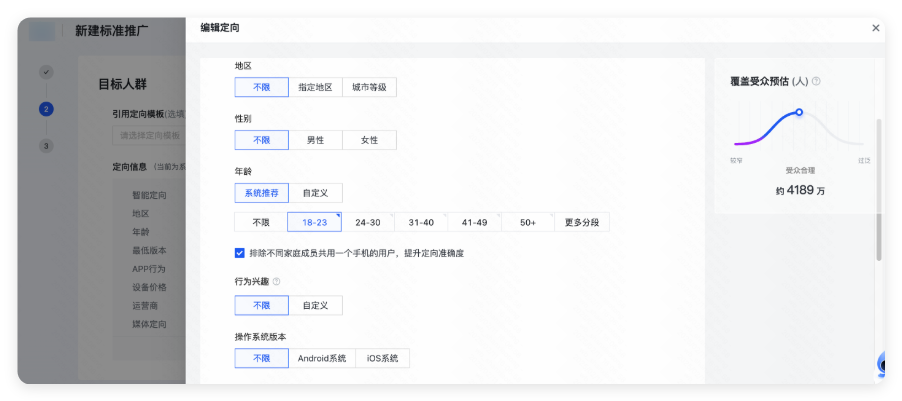Image resolution: width=902 pixels, height=401 pixels.
Task: Toggle the 50+ age range
Action: tap(528, 222)
